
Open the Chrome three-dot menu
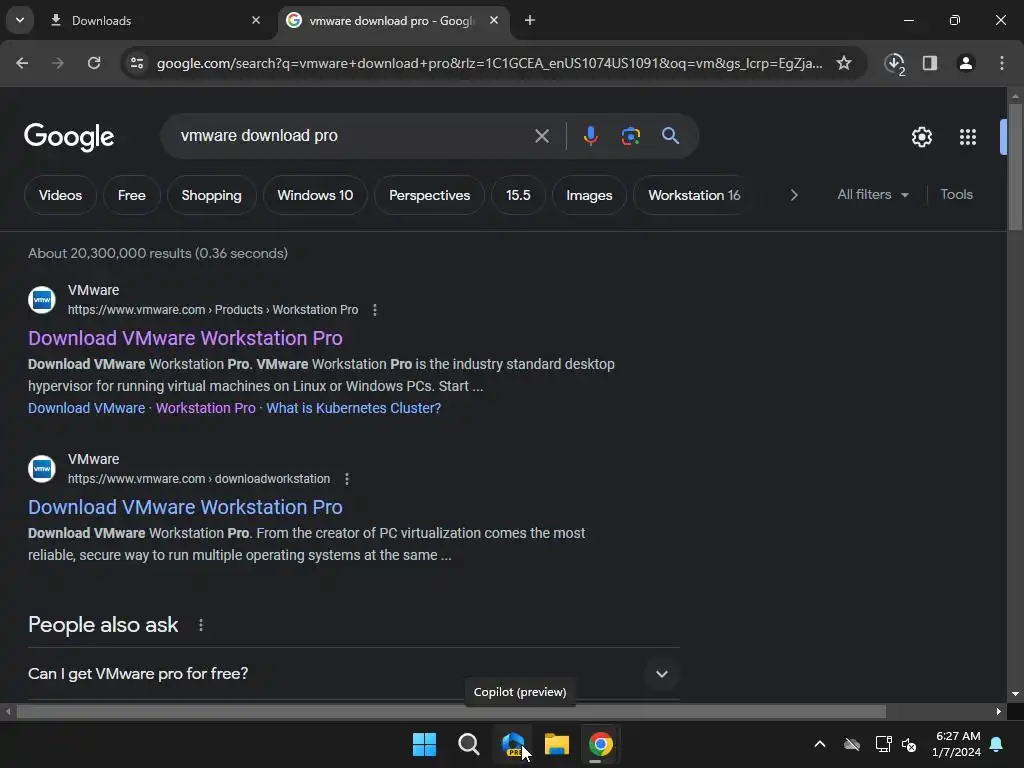[1002, 63]
